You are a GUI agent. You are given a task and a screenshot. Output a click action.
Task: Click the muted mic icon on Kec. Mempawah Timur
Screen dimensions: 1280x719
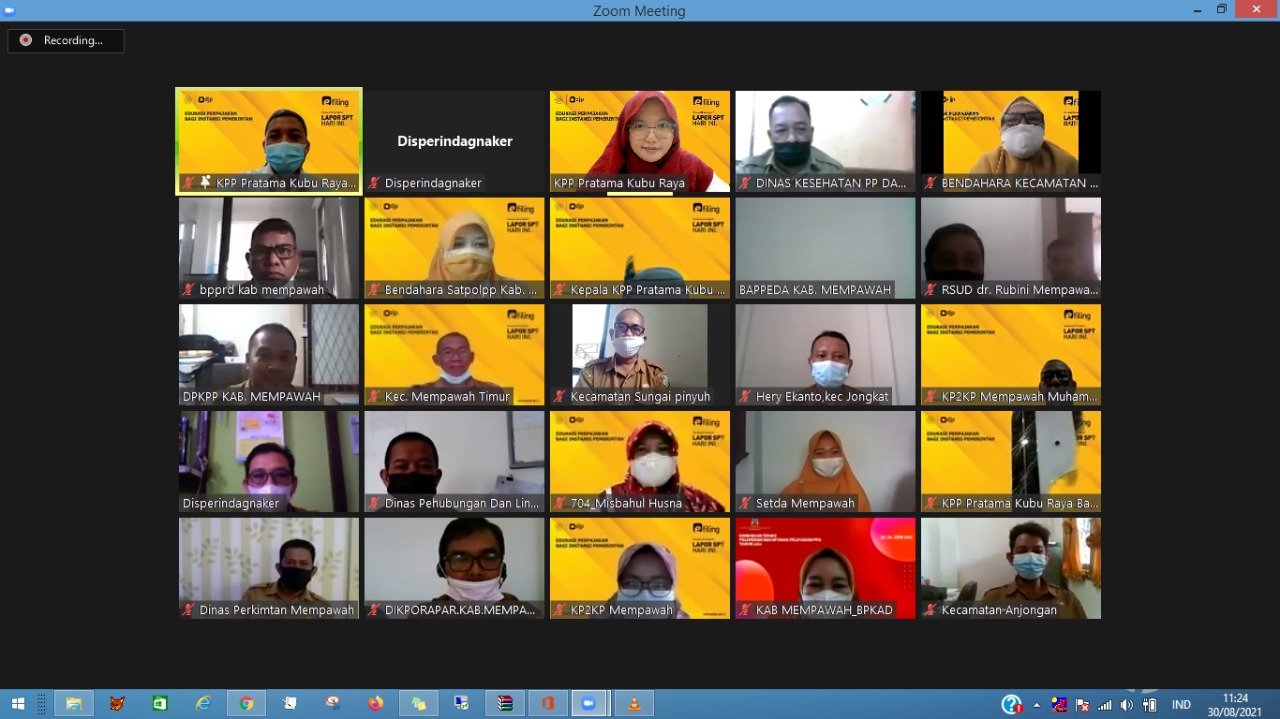[374, 397]
